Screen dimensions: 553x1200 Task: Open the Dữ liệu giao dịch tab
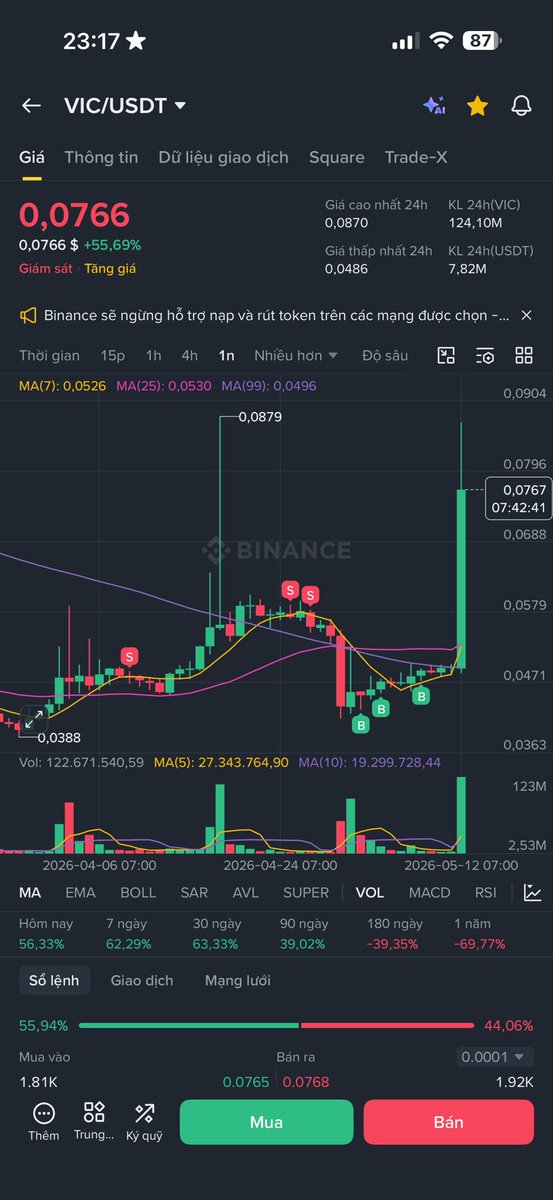coord(223,157)
